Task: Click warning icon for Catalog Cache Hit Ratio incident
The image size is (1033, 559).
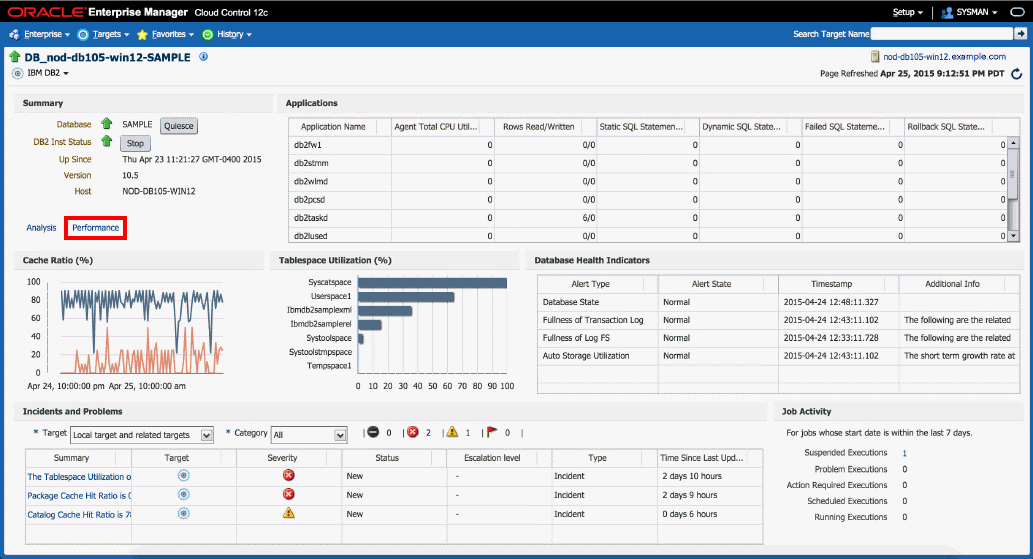Action: point(289,513)
